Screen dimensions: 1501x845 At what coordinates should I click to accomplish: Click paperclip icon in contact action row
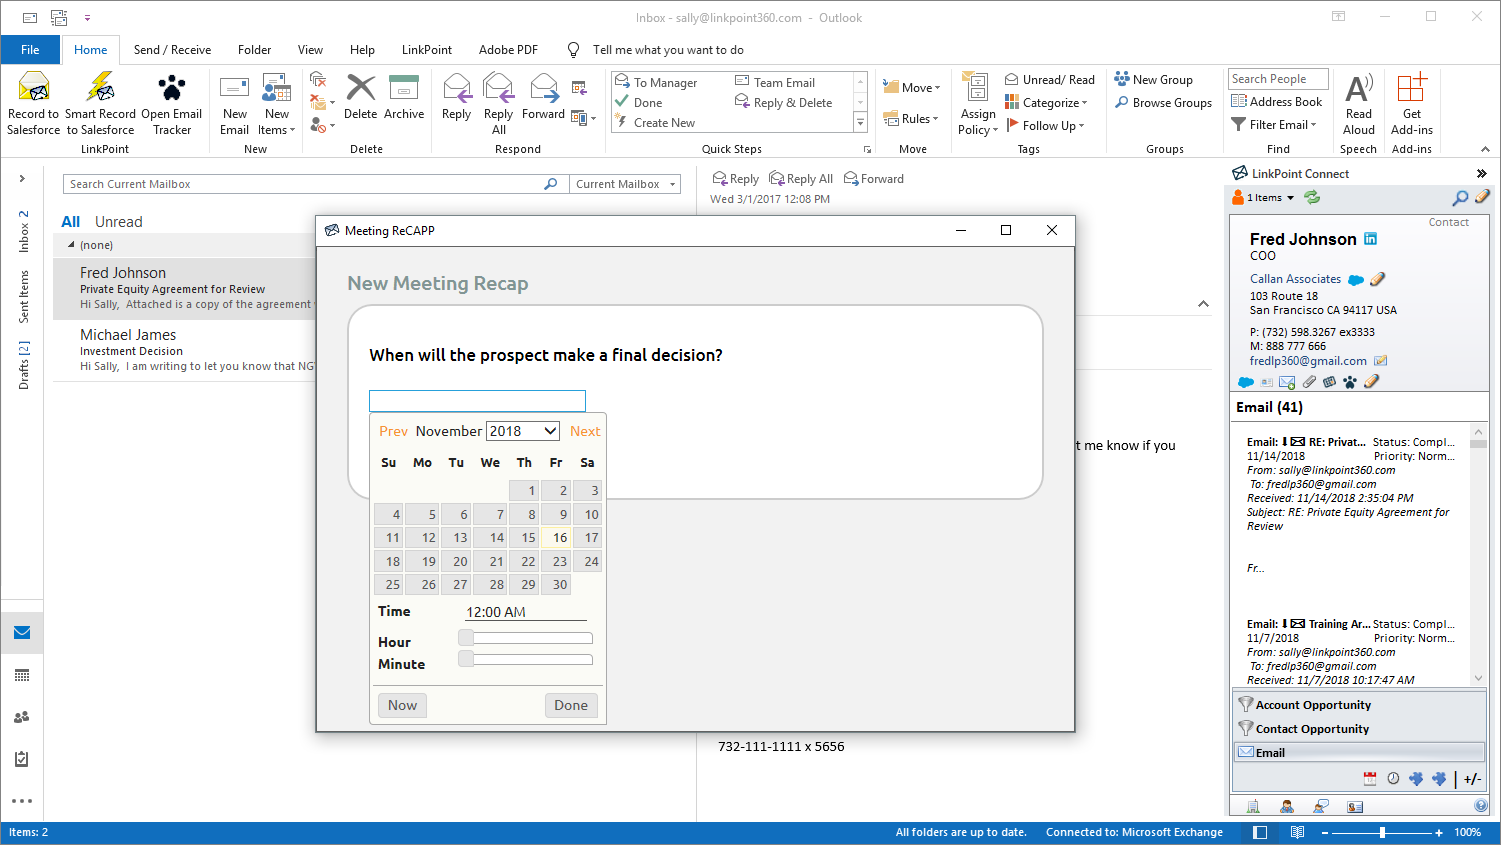click(x=1309, y=382)
